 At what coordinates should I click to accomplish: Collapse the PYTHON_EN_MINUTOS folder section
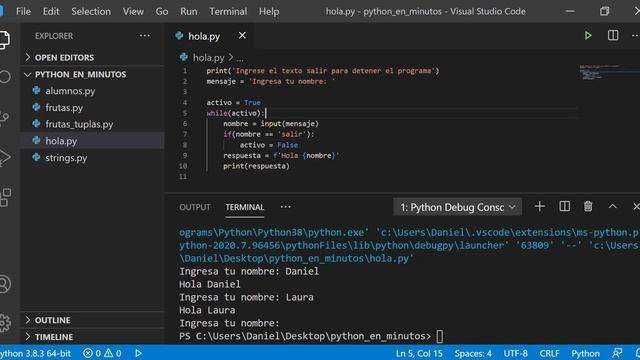click(x=93, y=74)
